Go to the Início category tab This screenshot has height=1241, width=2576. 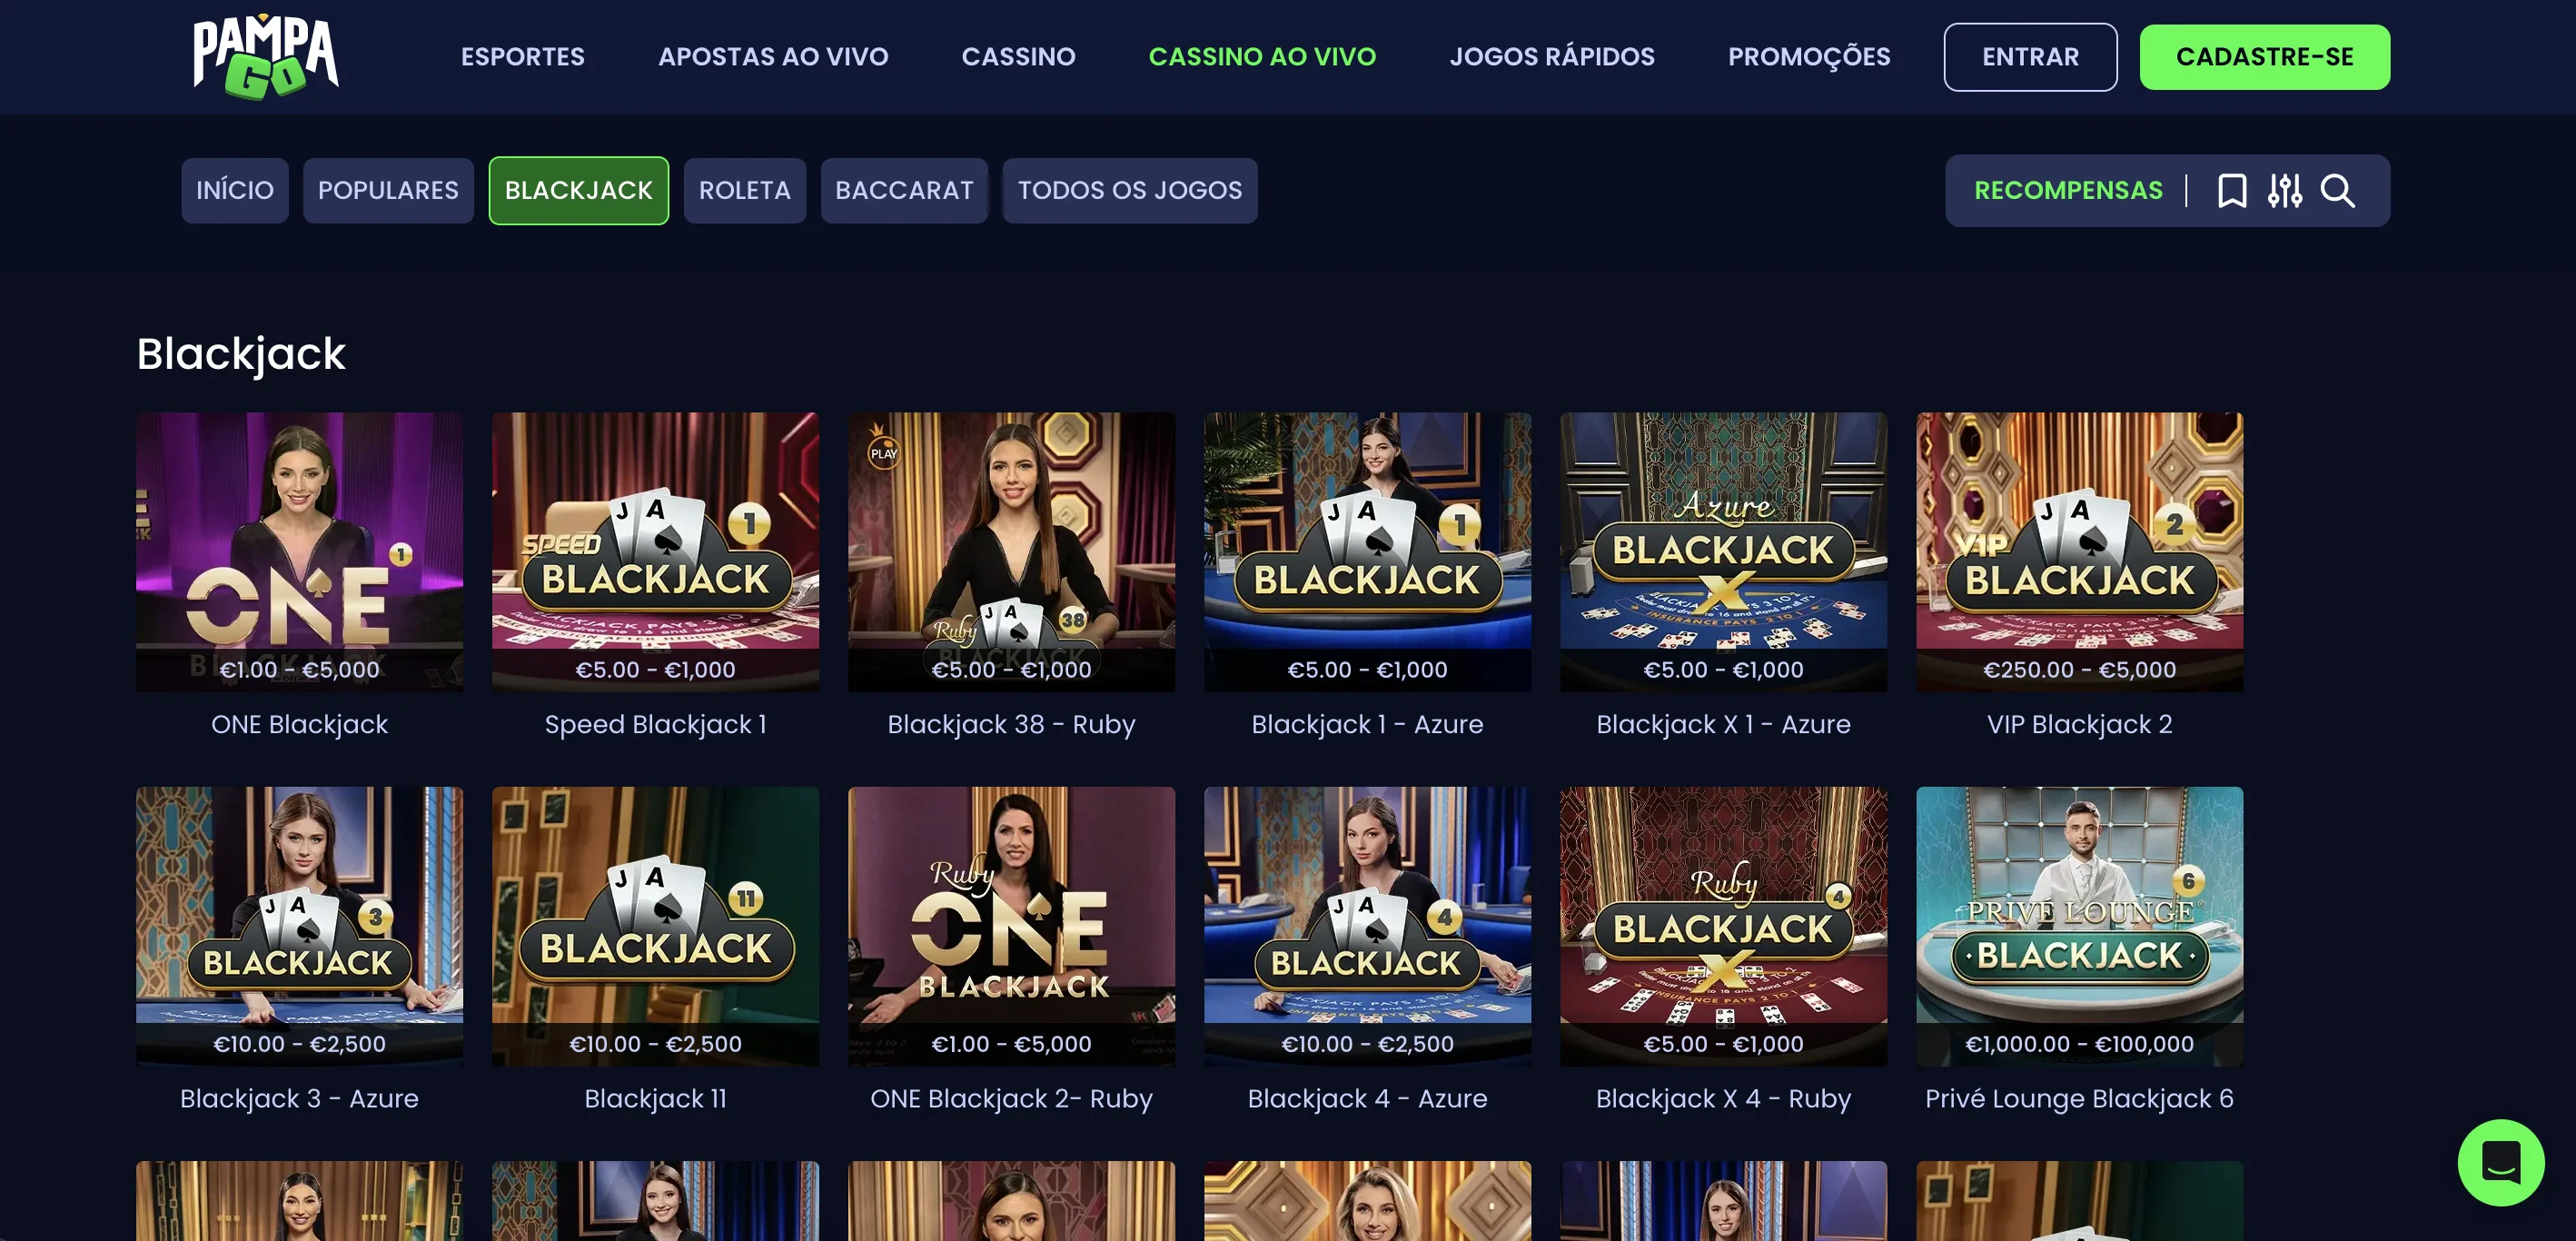pos(235,190)
